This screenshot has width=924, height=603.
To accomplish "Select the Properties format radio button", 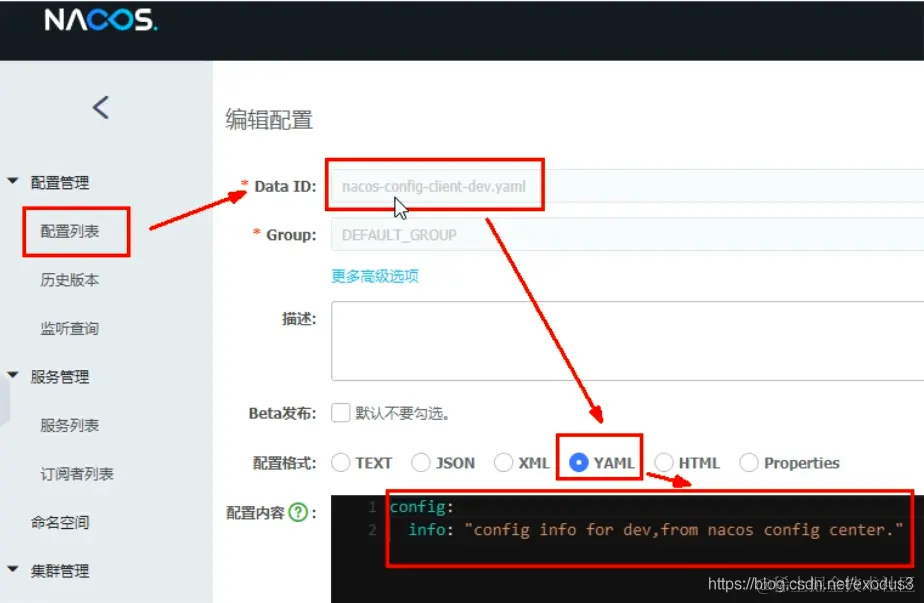I will [x=749, y=462].
